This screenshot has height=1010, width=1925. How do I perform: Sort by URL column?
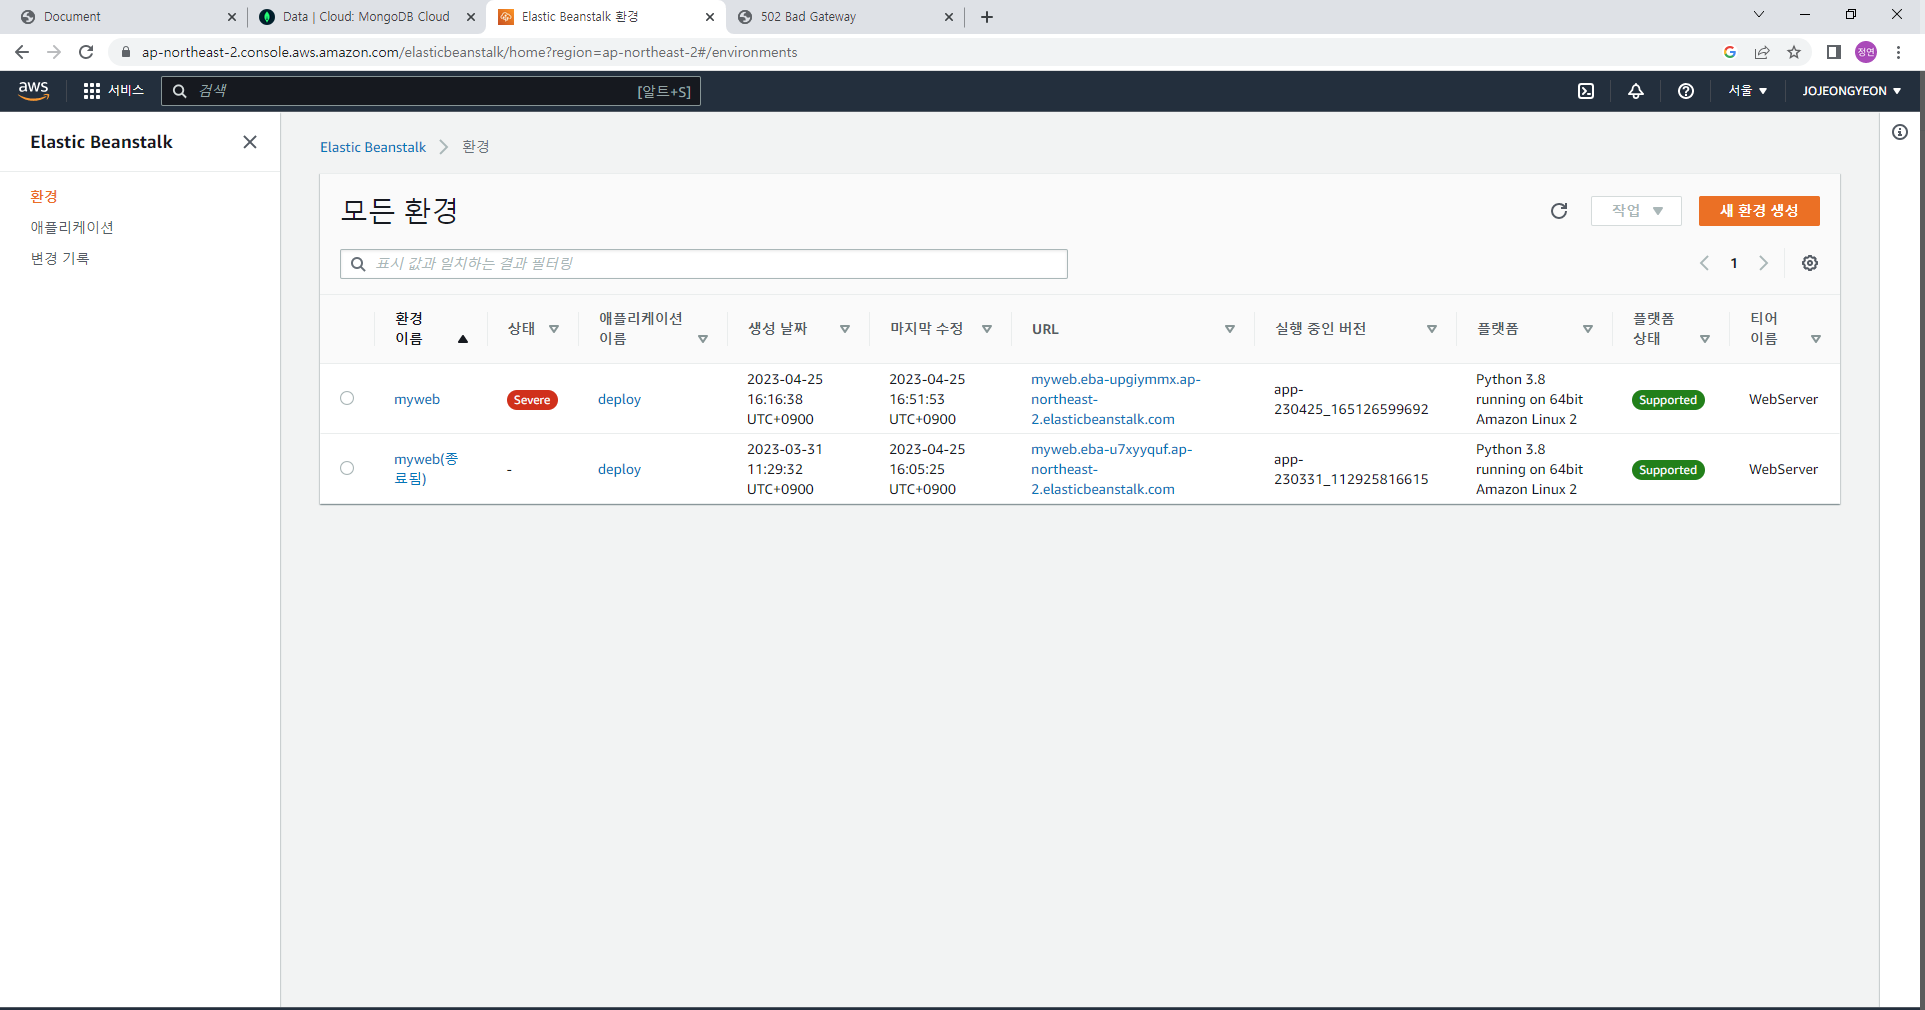pos(1230,329)
